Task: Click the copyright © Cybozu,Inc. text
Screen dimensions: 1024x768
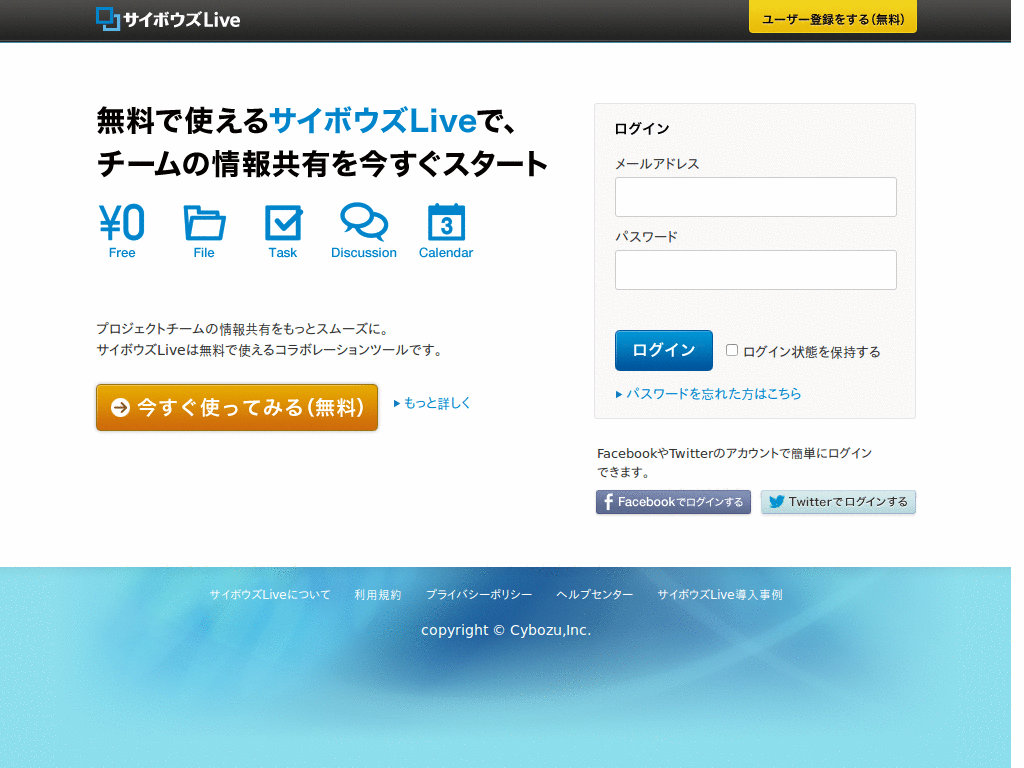Action: click(x=506, y=630)
